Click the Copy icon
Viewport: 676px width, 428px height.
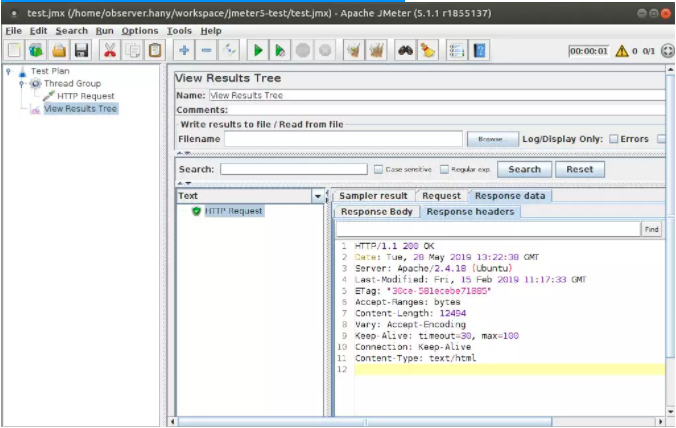click(x=132, y=50)
